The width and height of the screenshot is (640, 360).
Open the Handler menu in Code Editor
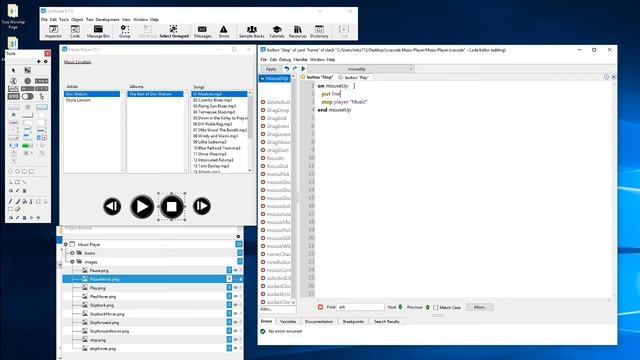[x=300, y=60]
